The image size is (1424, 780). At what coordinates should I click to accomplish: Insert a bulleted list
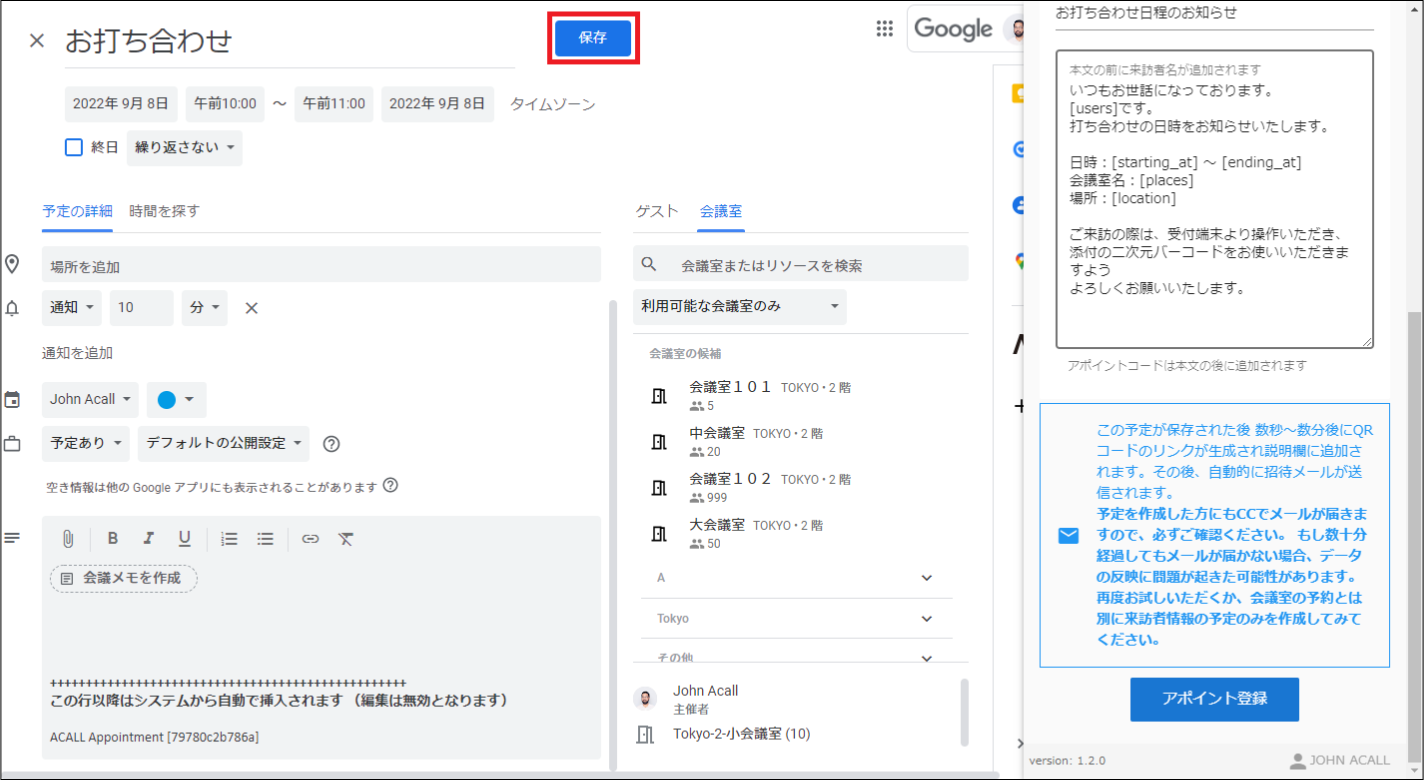coord(265,539)
